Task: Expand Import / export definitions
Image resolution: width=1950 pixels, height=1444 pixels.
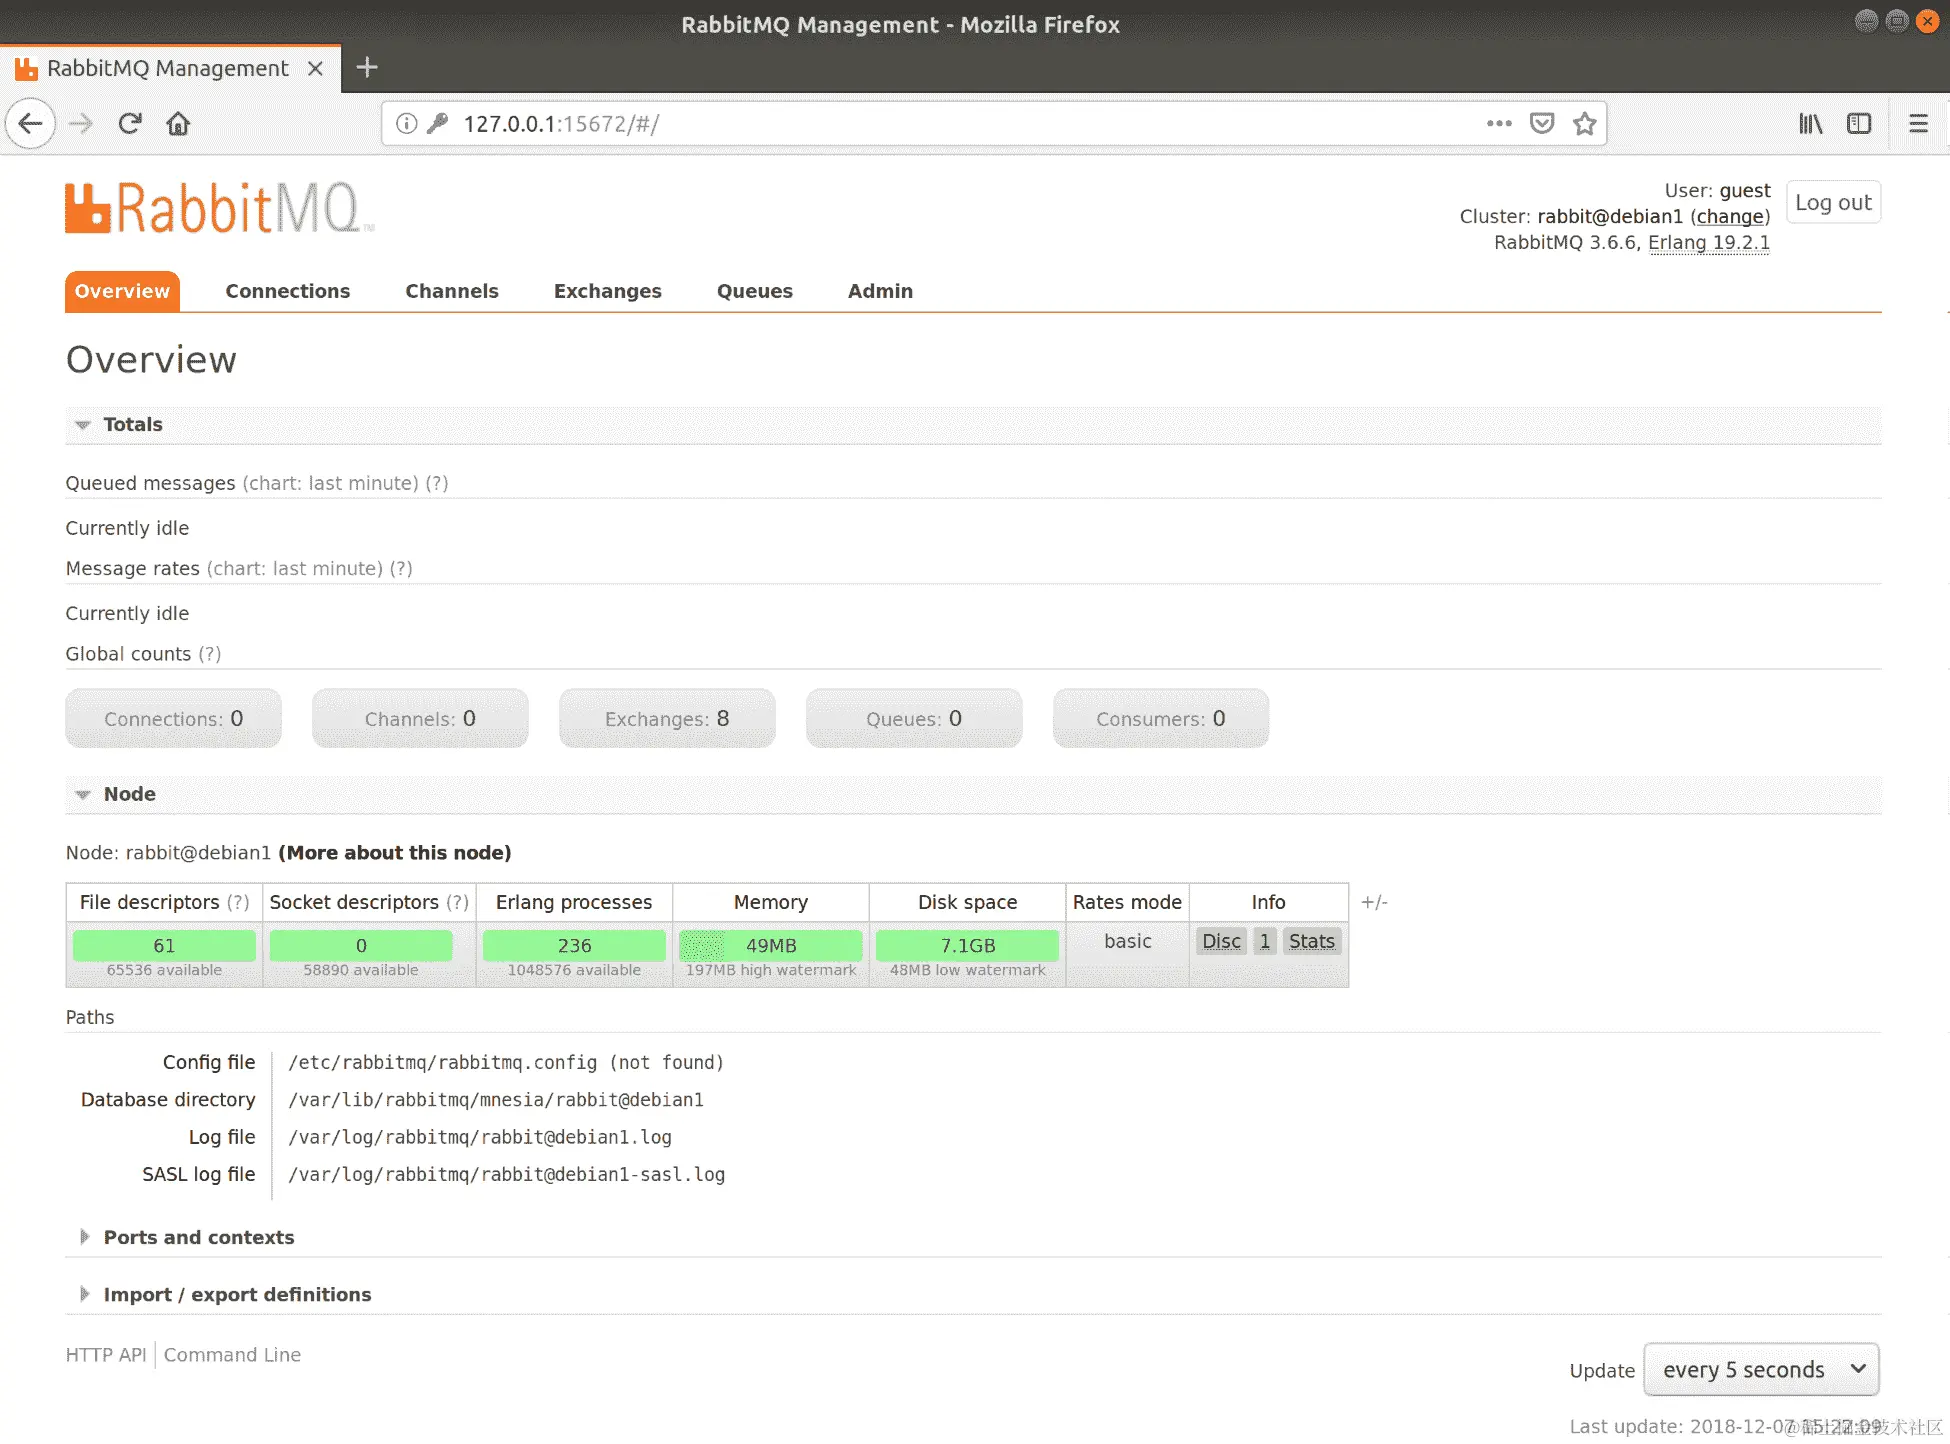Action: 237,1295
